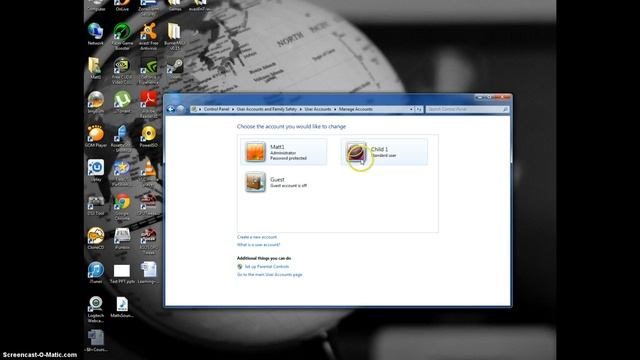Image resolution: width=640 pixels, height=360 pixels.
Task: Go to the main User Accounts page
Action: click(269, 275)
